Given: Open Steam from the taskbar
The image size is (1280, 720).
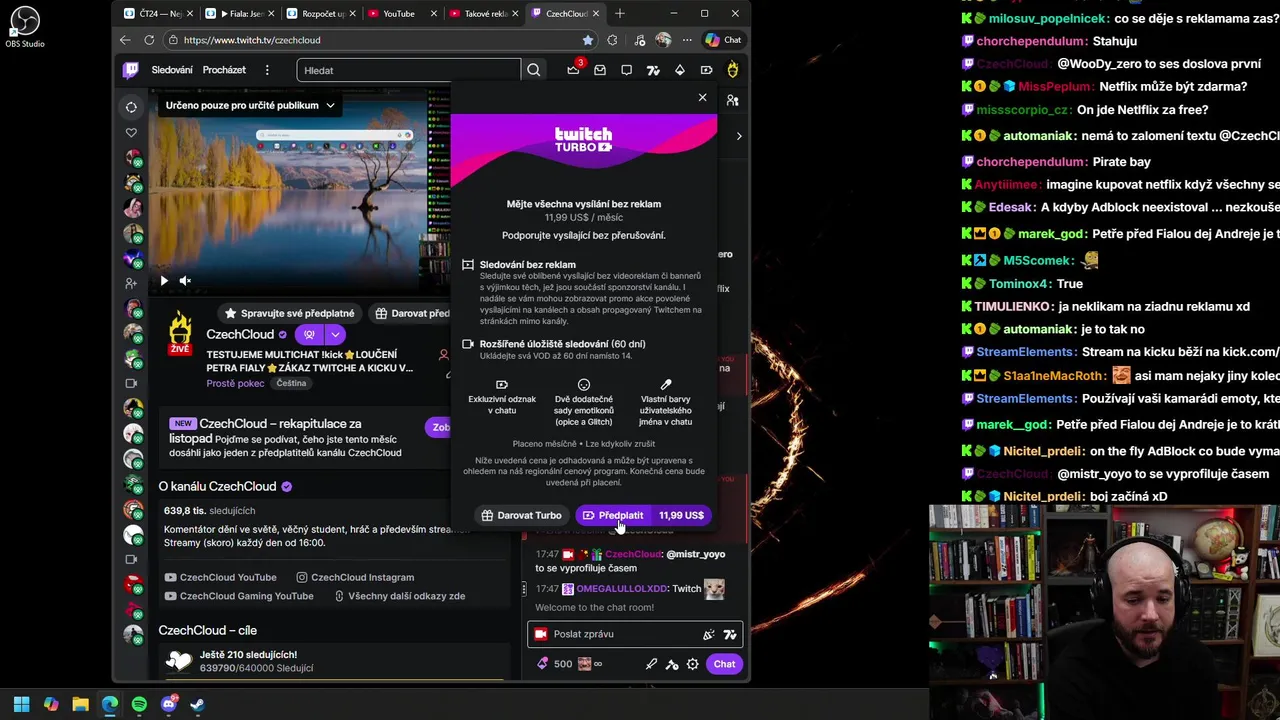Looking at the screenshot, I should pyautogui.click(x=197, y=704).
